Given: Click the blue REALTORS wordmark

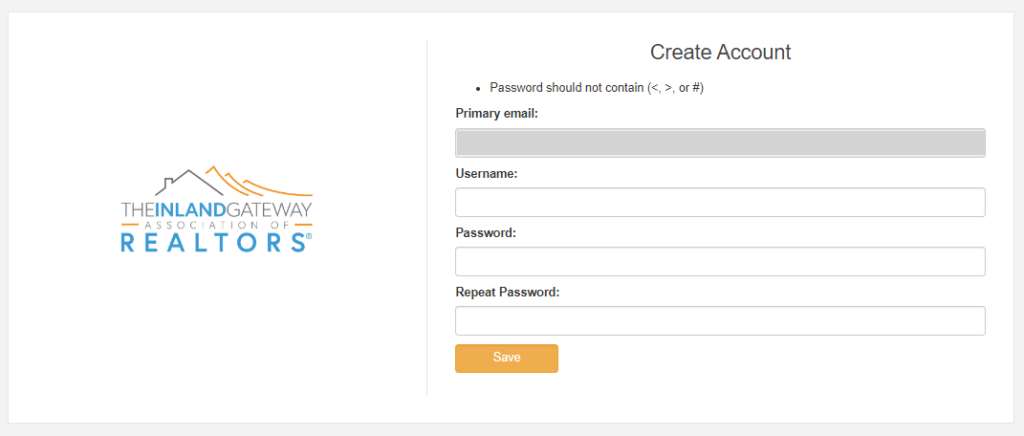Looking at the screenshot, I should click(214, 241).
